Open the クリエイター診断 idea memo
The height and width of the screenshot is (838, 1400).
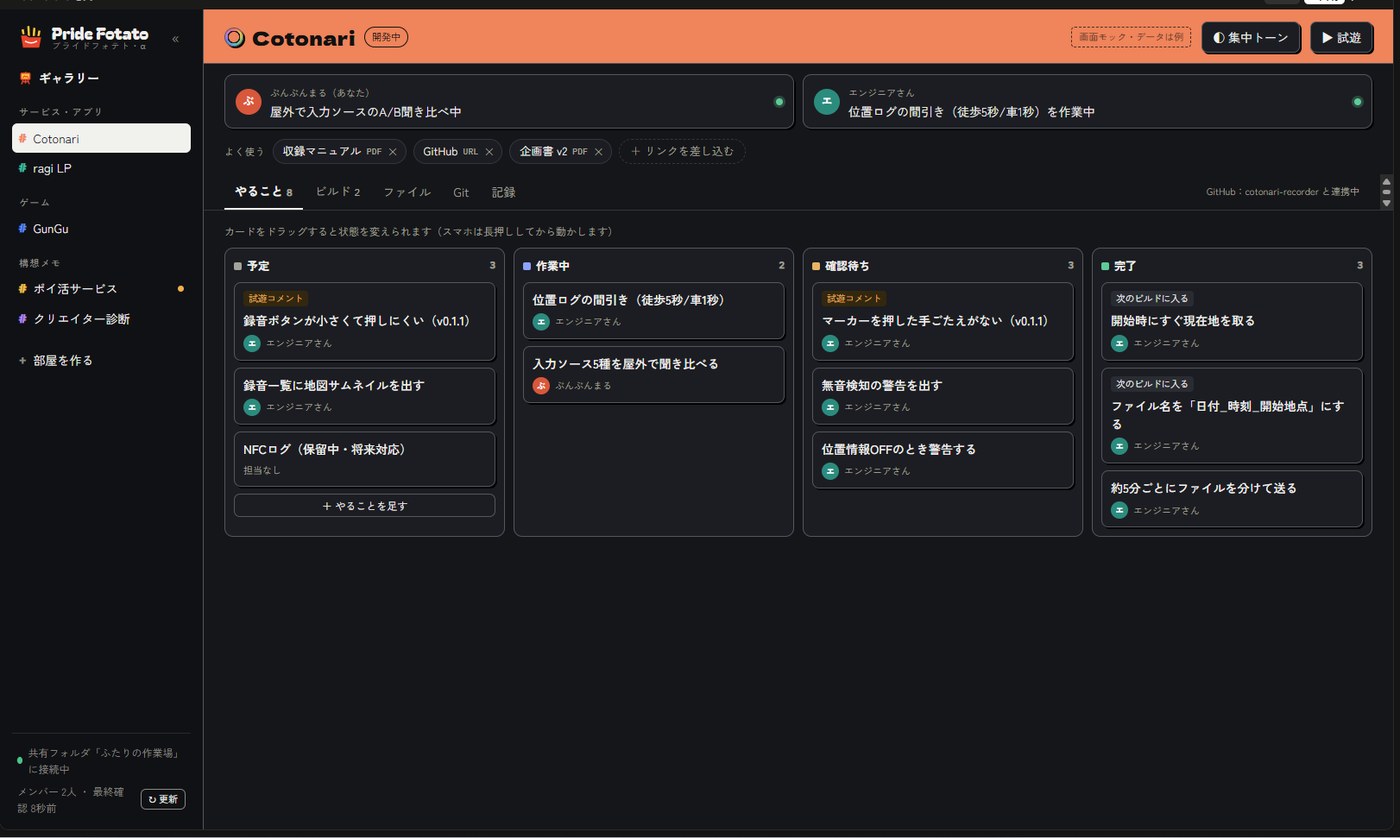click(x=101, y=319)
